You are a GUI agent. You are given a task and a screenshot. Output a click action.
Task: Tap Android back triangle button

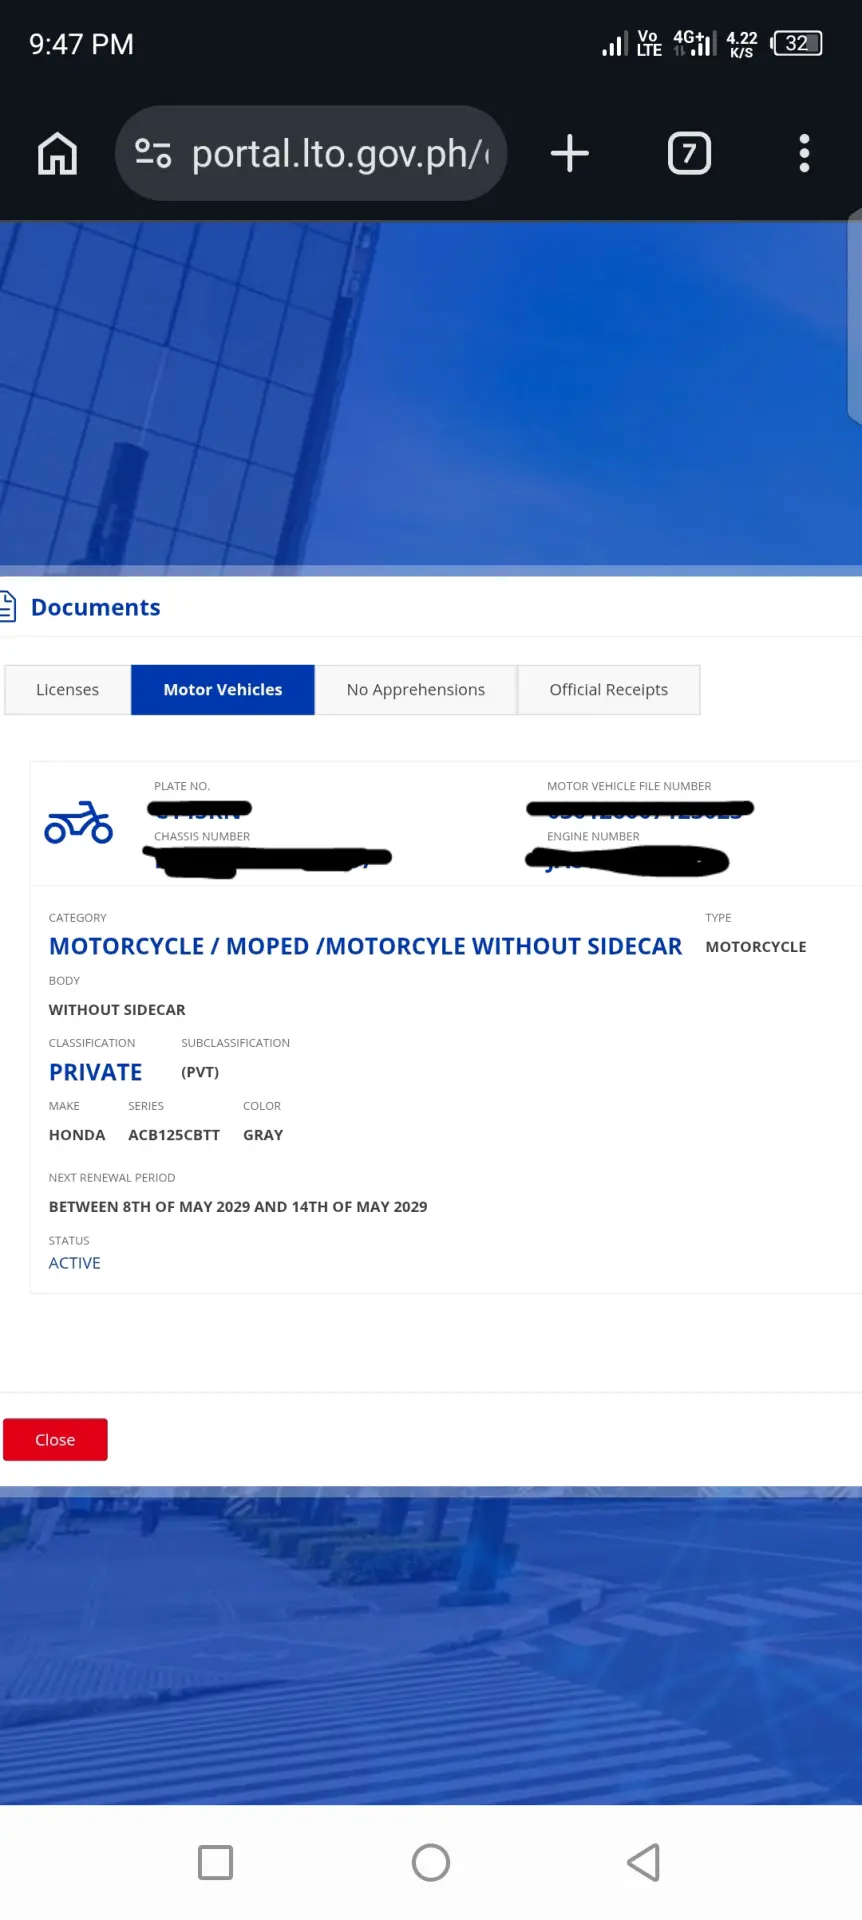pyautogui.click(x=644, y=1863)
